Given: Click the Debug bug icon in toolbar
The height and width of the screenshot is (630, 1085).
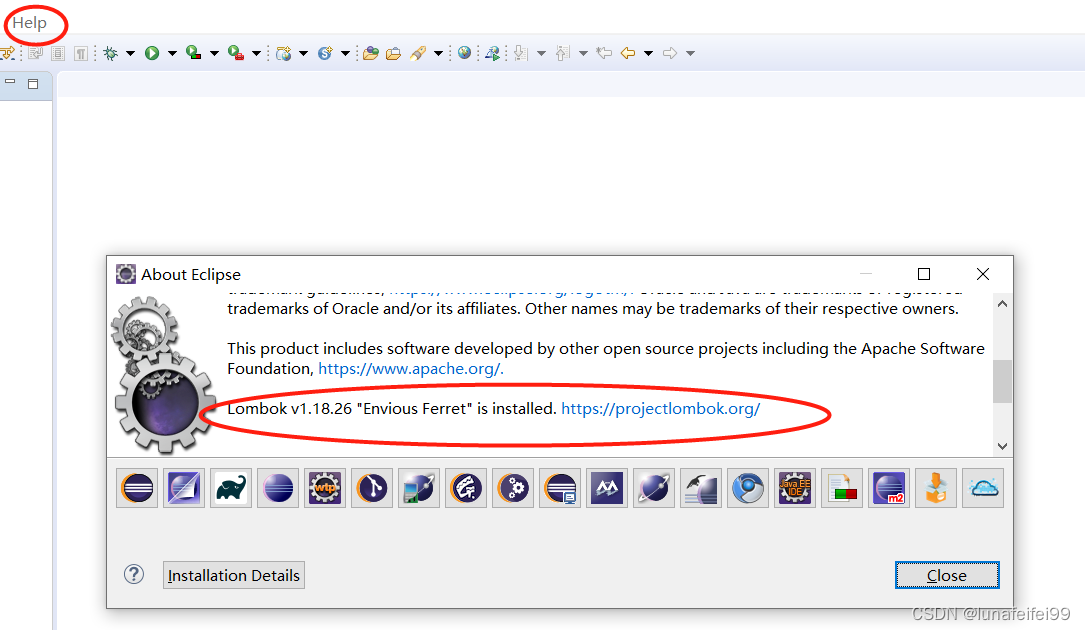Looking at the screenshot, I should [110, 53].
